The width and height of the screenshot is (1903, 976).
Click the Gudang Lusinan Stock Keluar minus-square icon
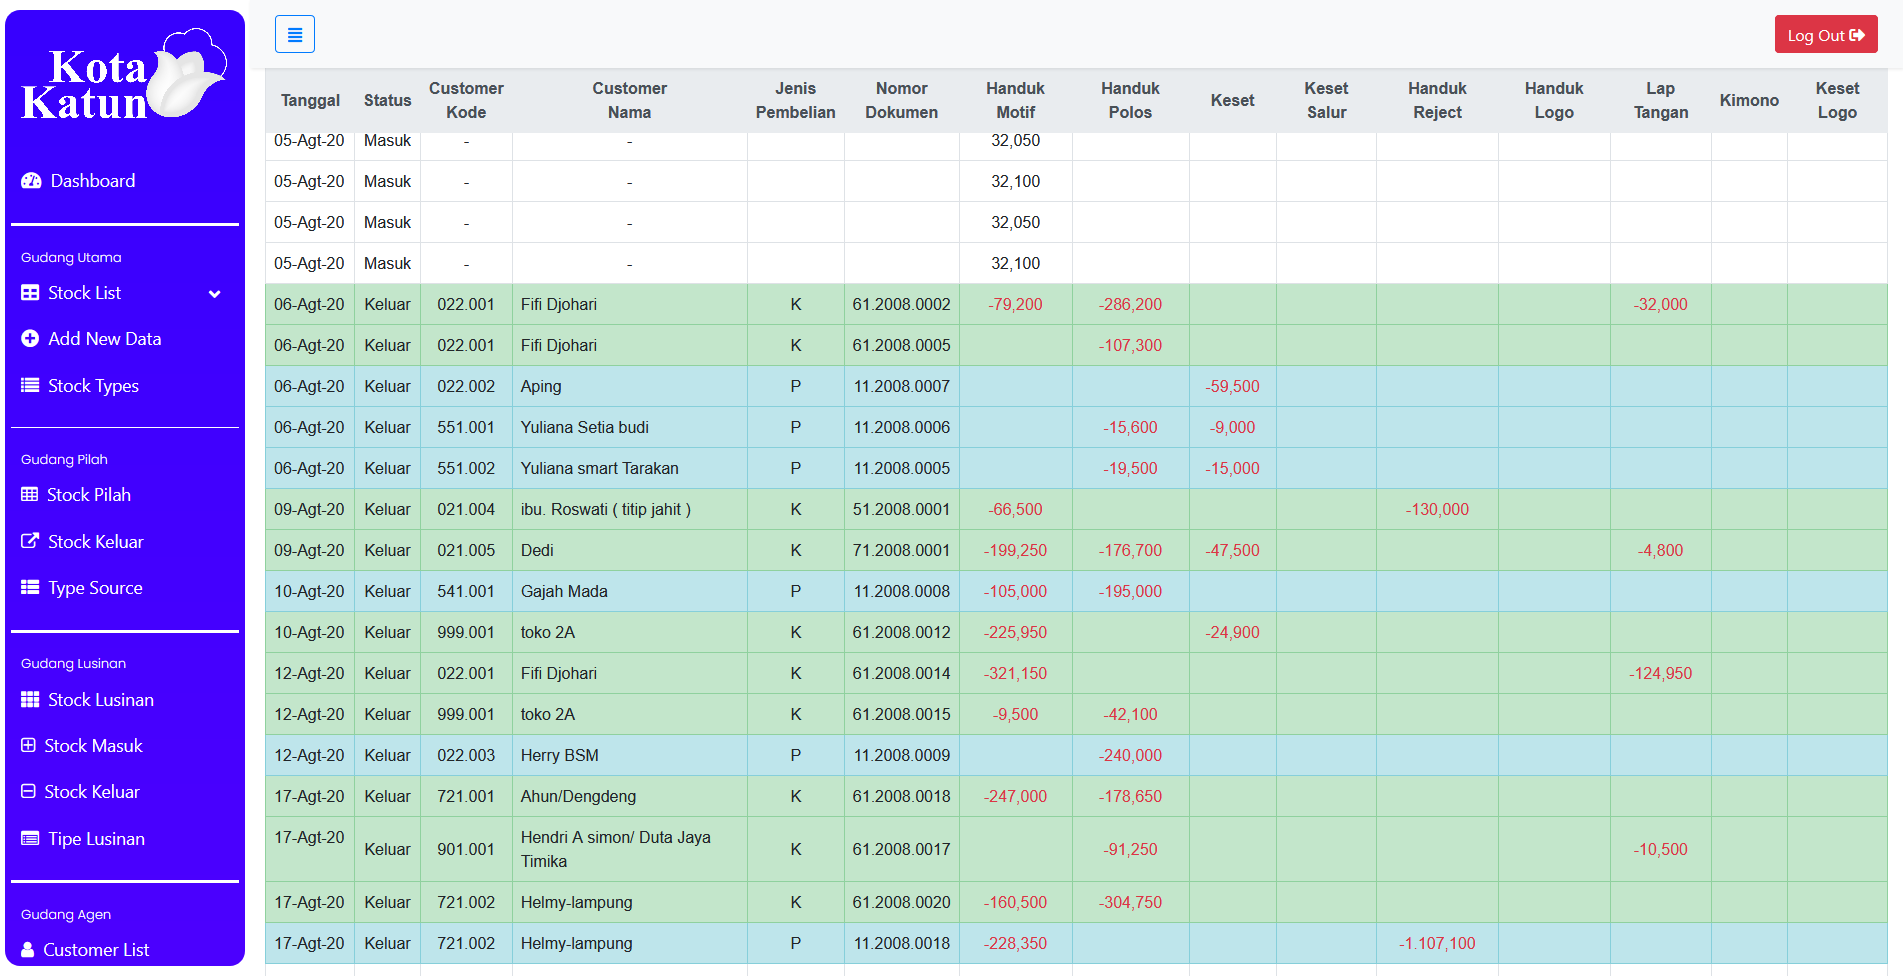tap(28, 791)
